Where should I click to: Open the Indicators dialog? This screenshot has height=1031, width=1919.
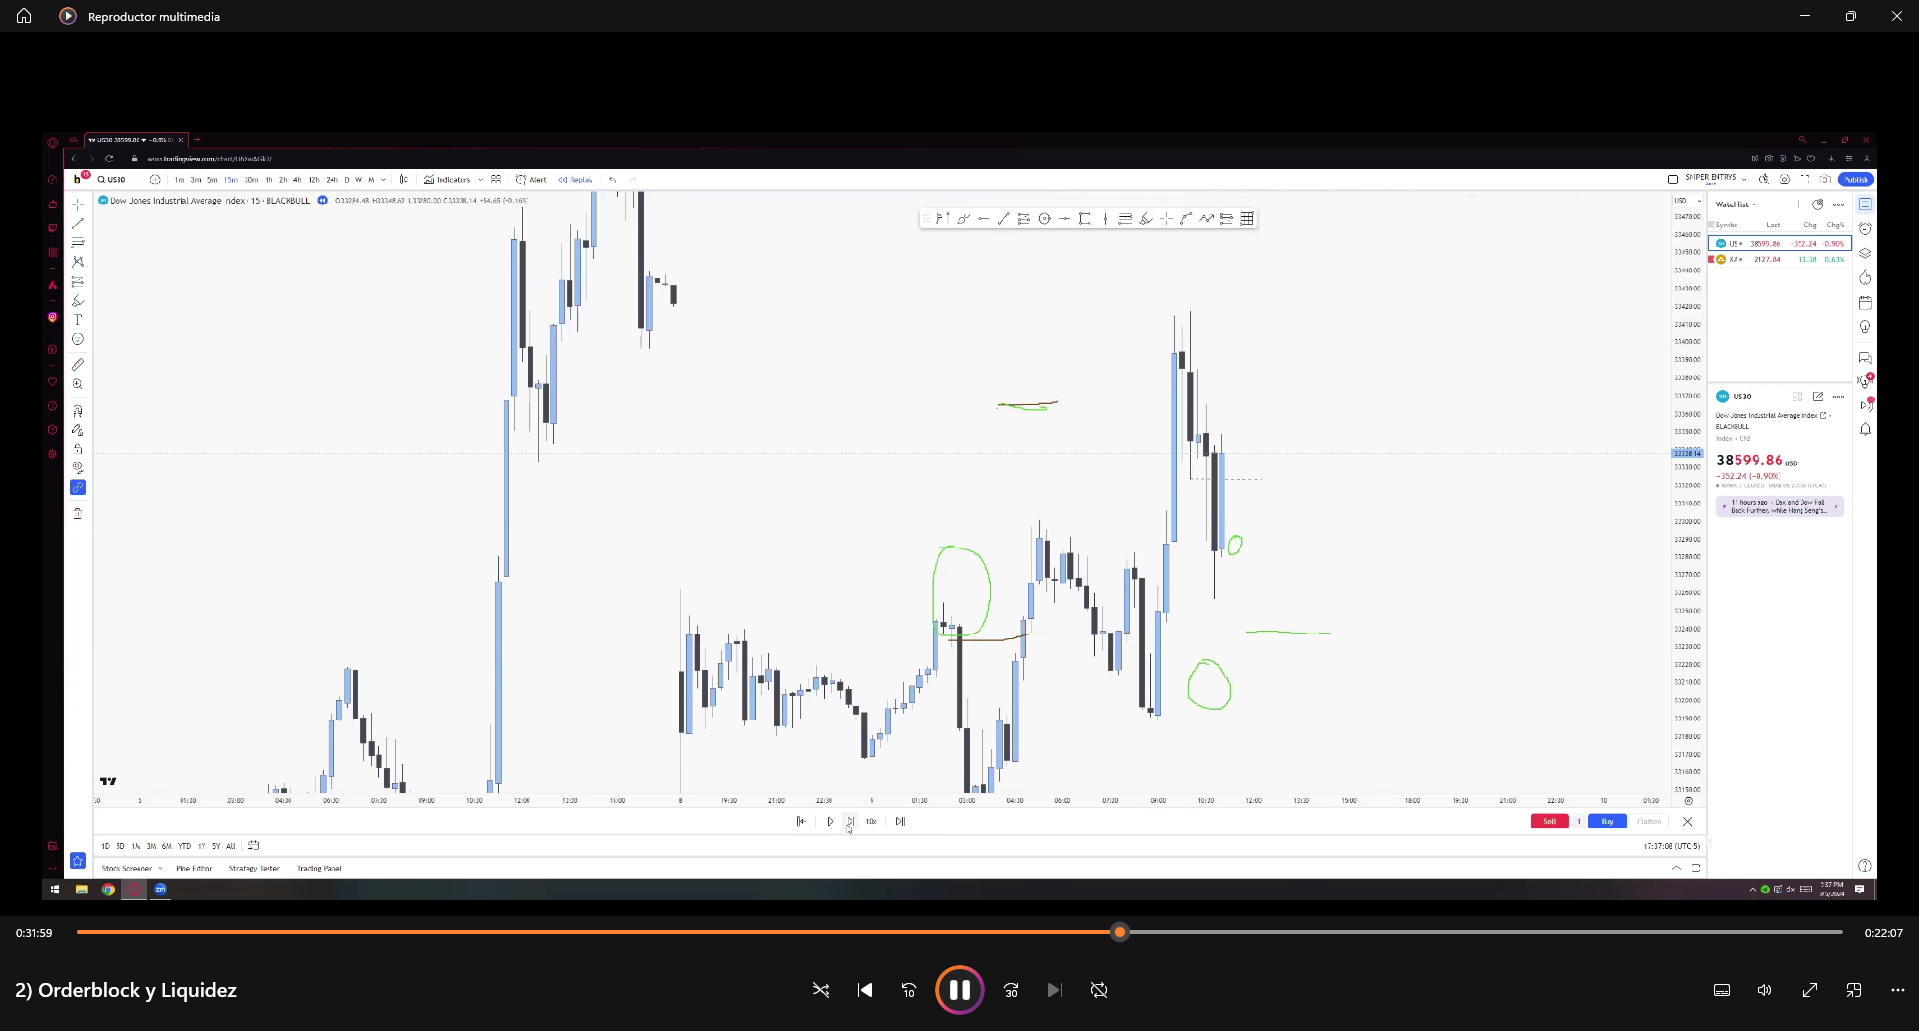coord(447,180)
